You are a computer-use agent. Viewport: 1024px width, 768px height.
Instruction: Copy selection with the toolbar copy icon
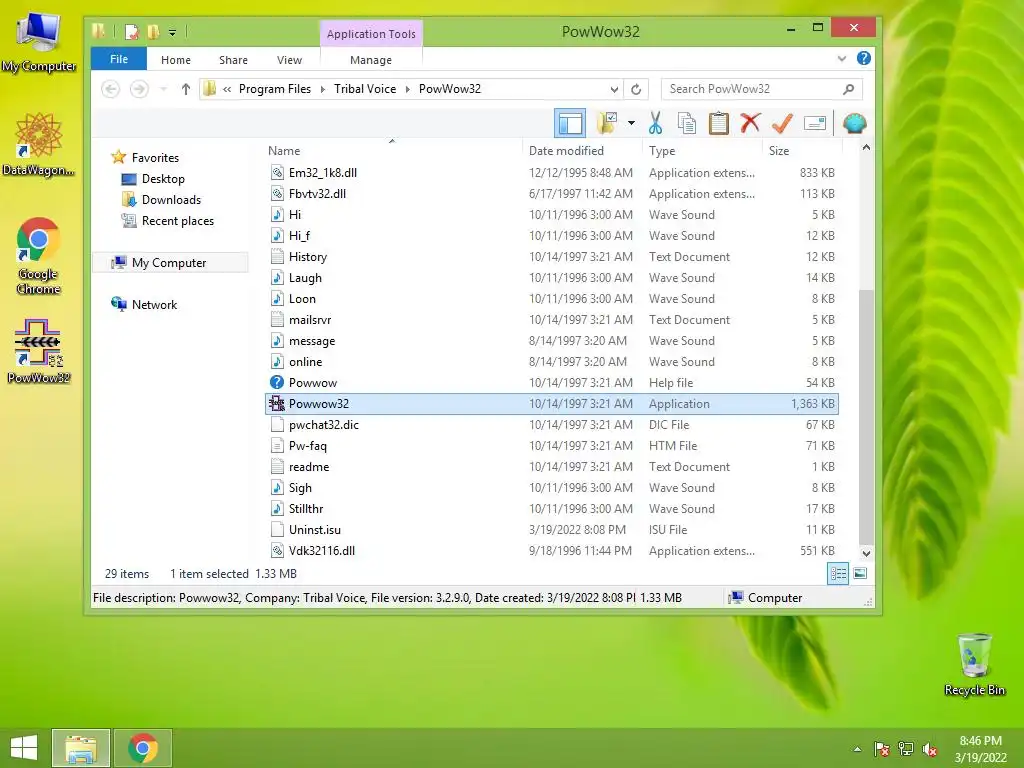686,123
